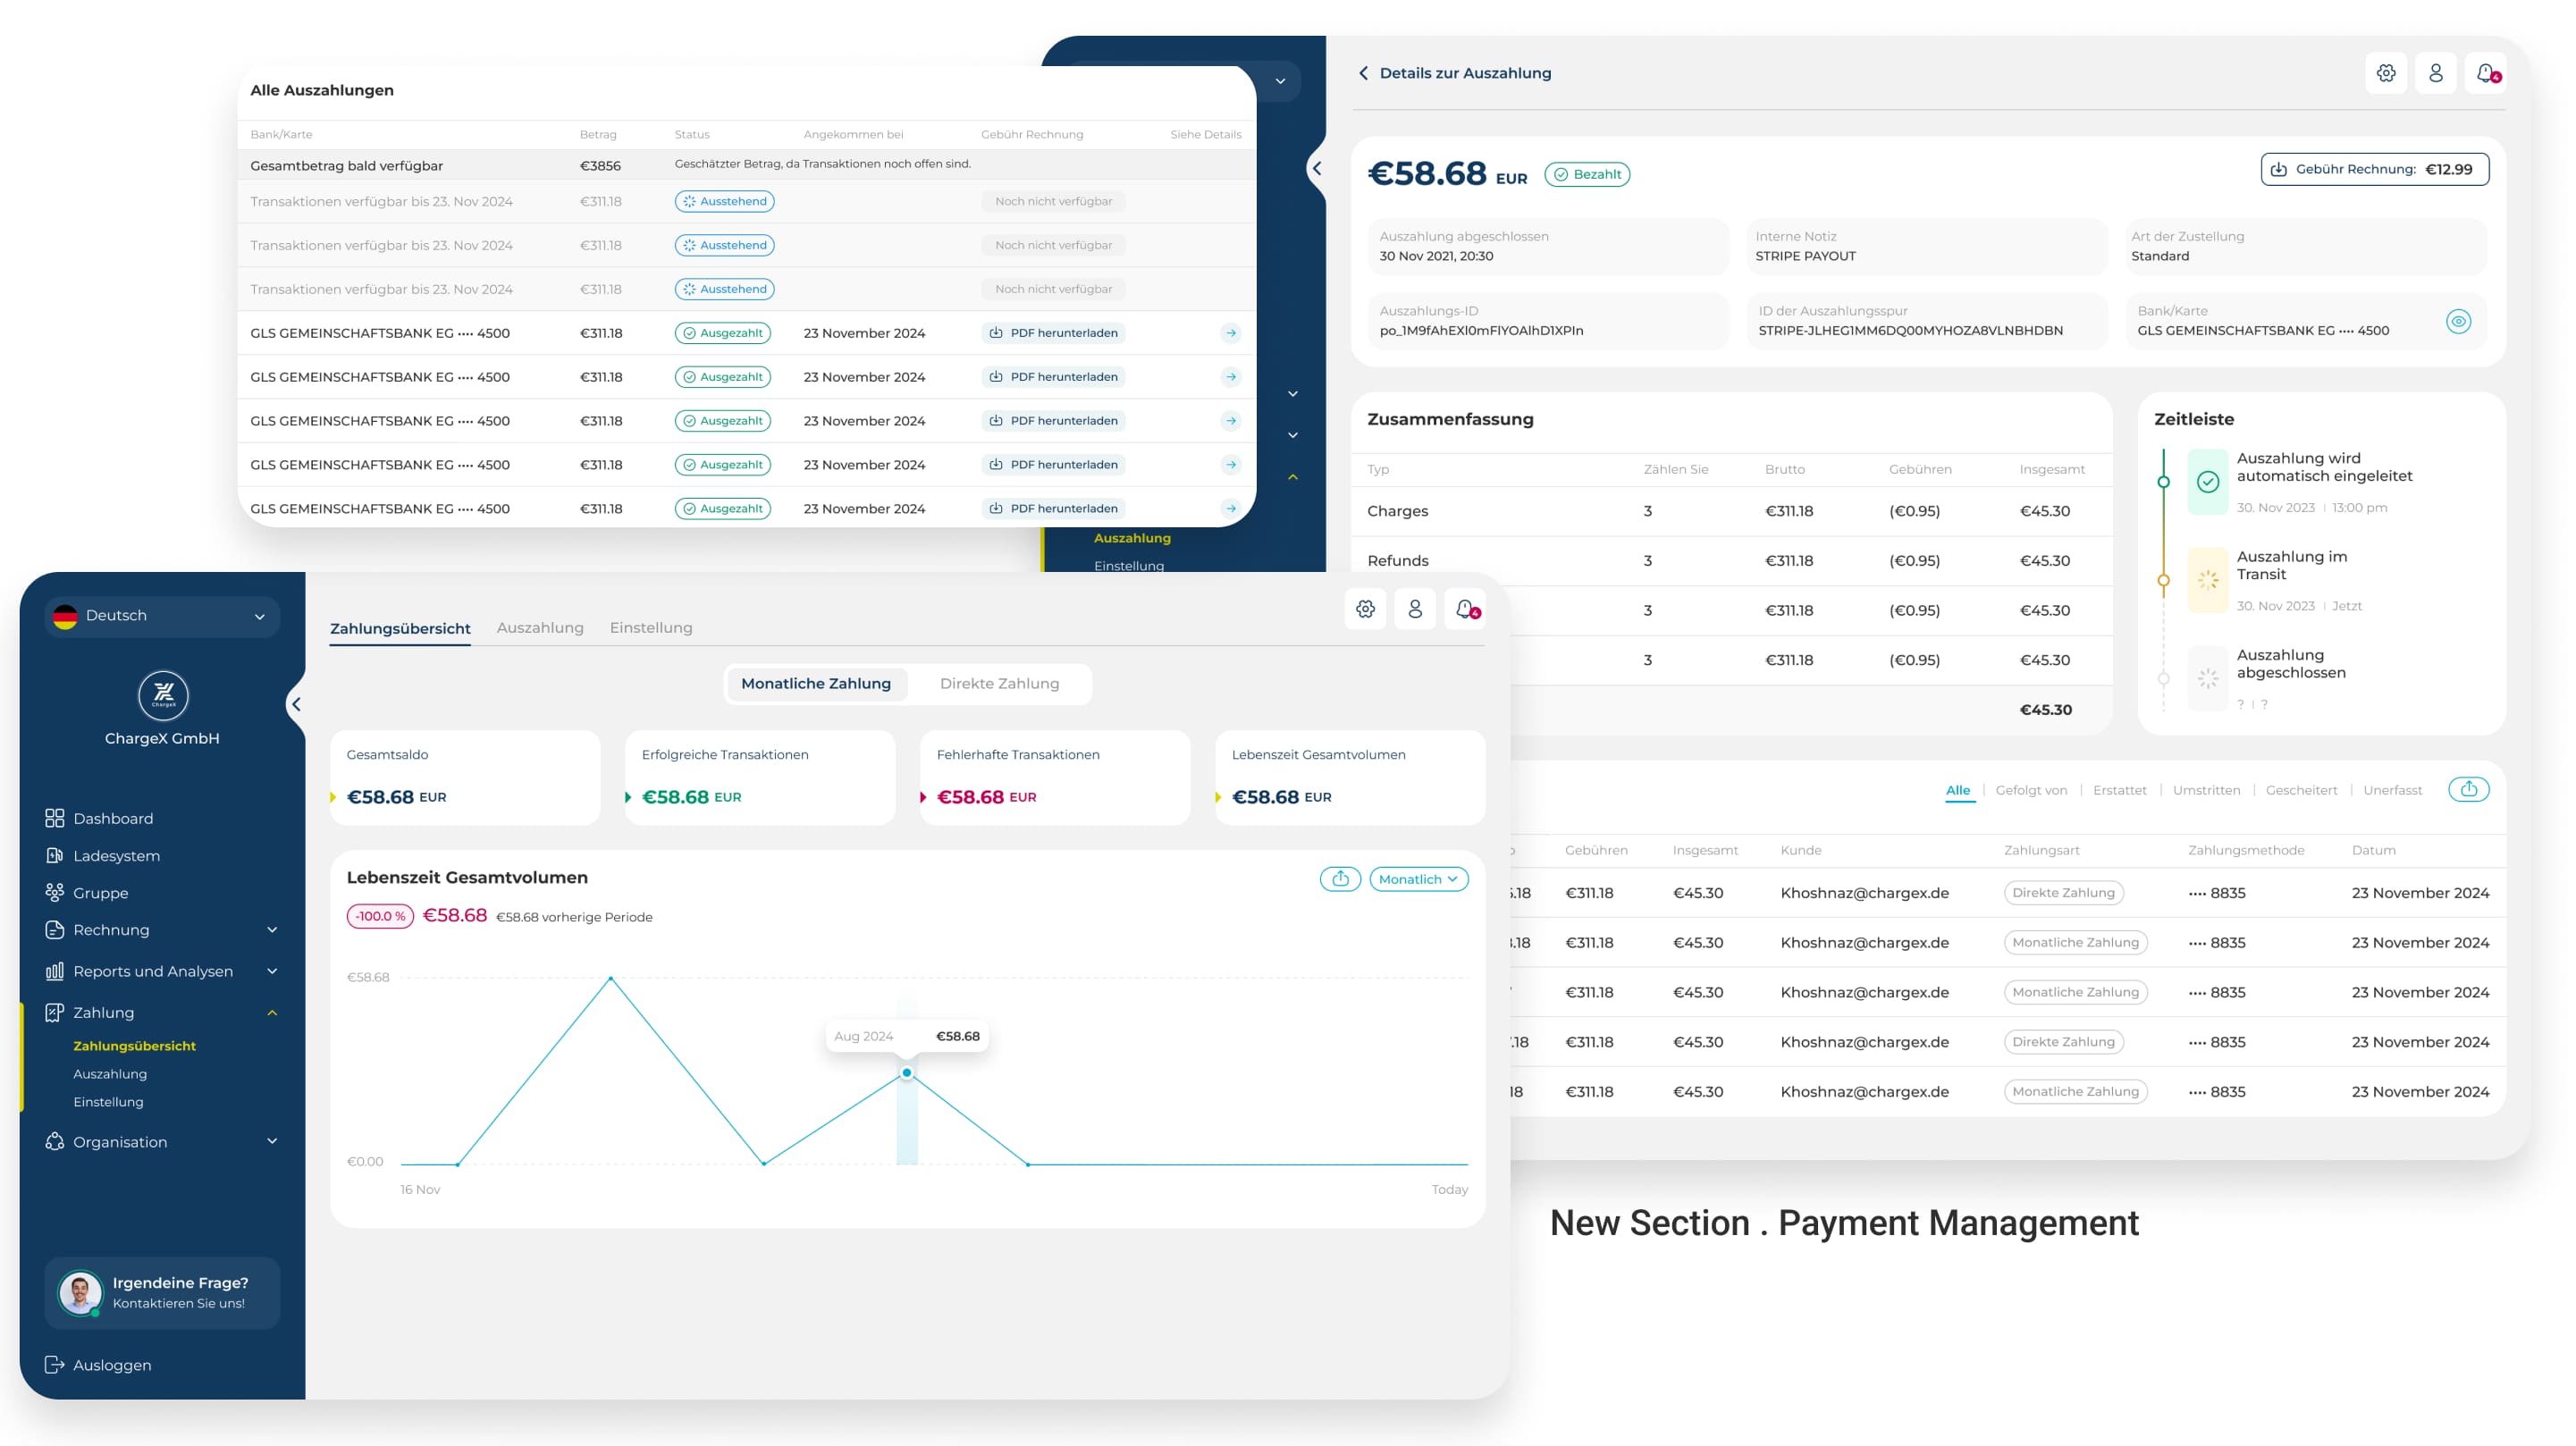
Task: Click first PDF herunterladen button
Action: pyautogui.click(x=1053, y=333)
